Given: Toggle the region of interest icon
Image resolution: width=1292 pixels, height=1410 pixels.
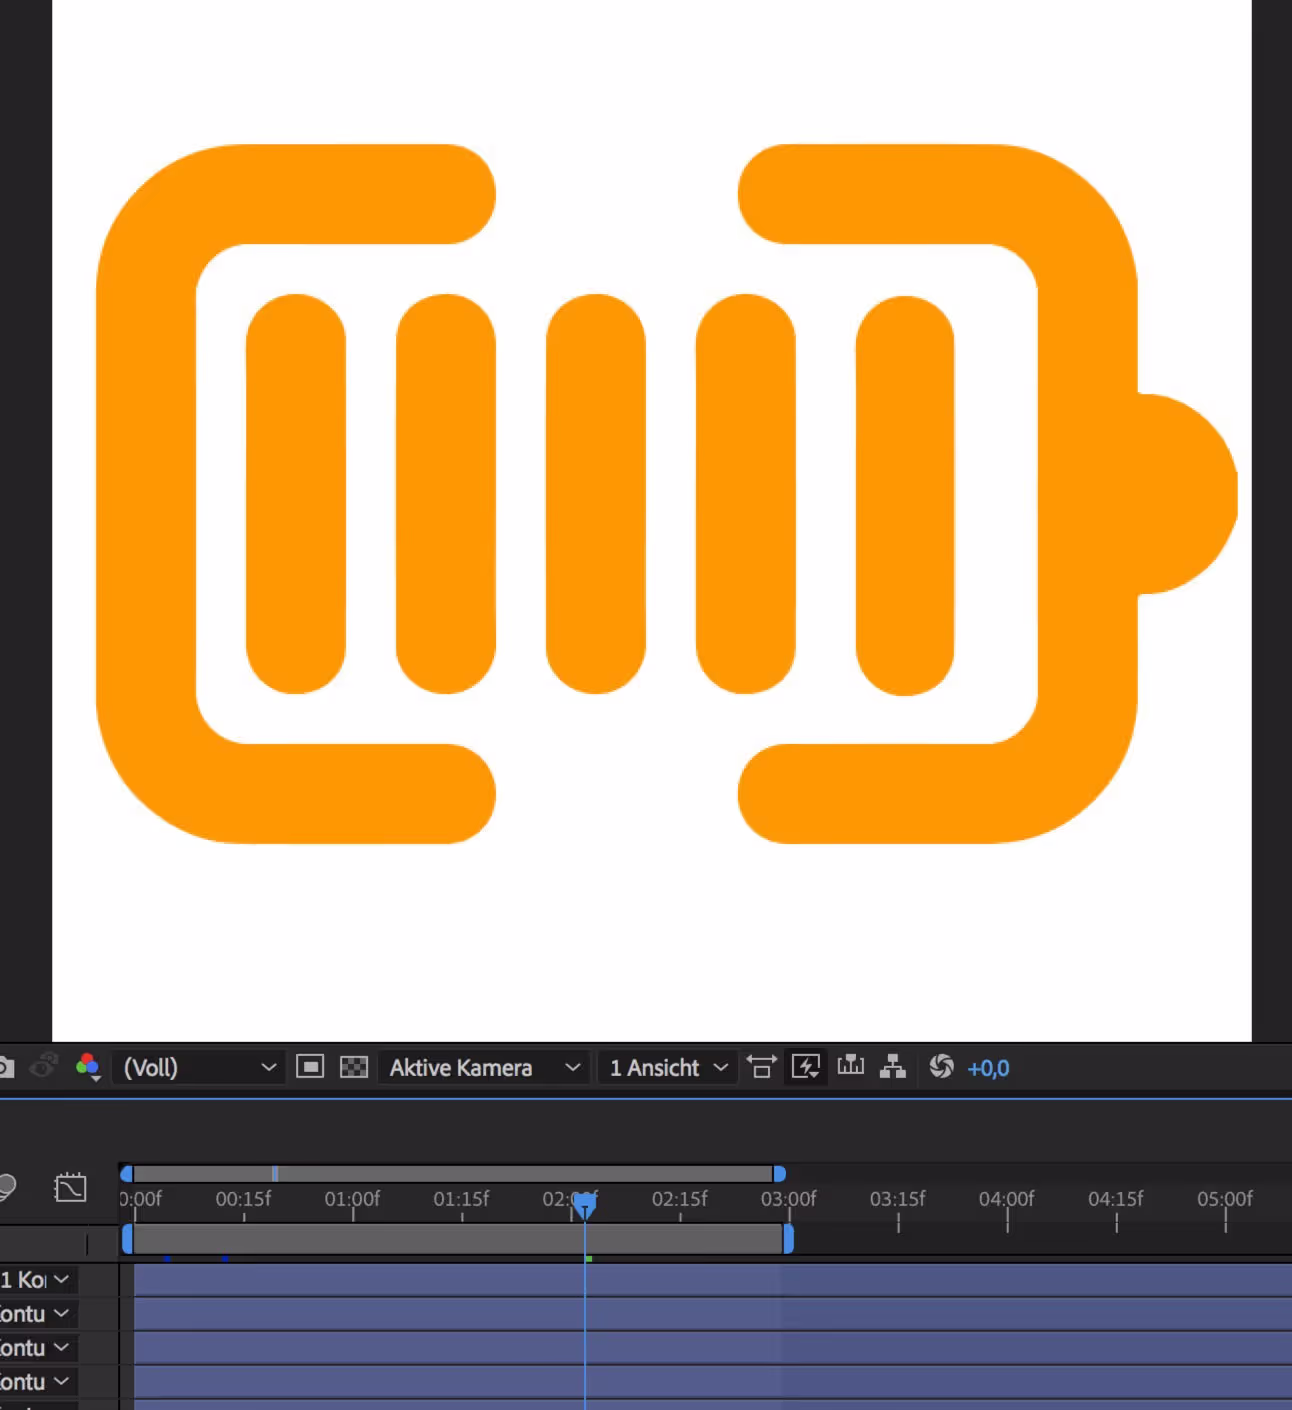Looking at the screenshot, I should [310, 1067].
